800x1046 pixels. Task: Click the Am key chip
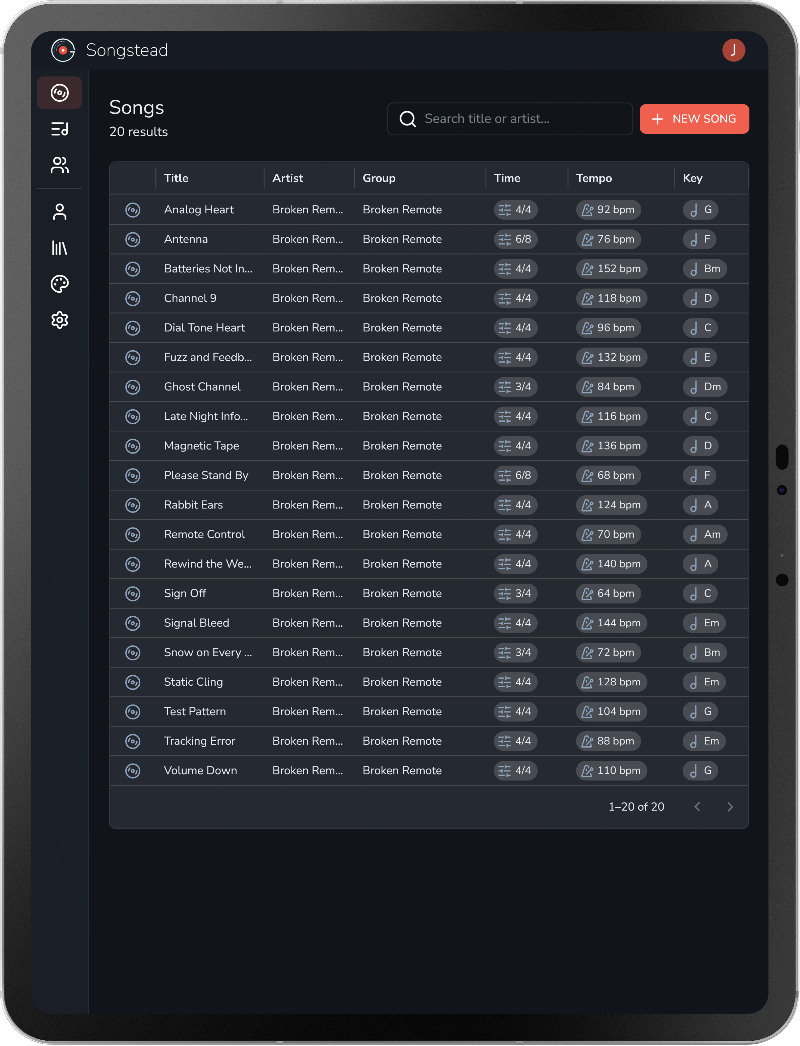click(705, 534)
